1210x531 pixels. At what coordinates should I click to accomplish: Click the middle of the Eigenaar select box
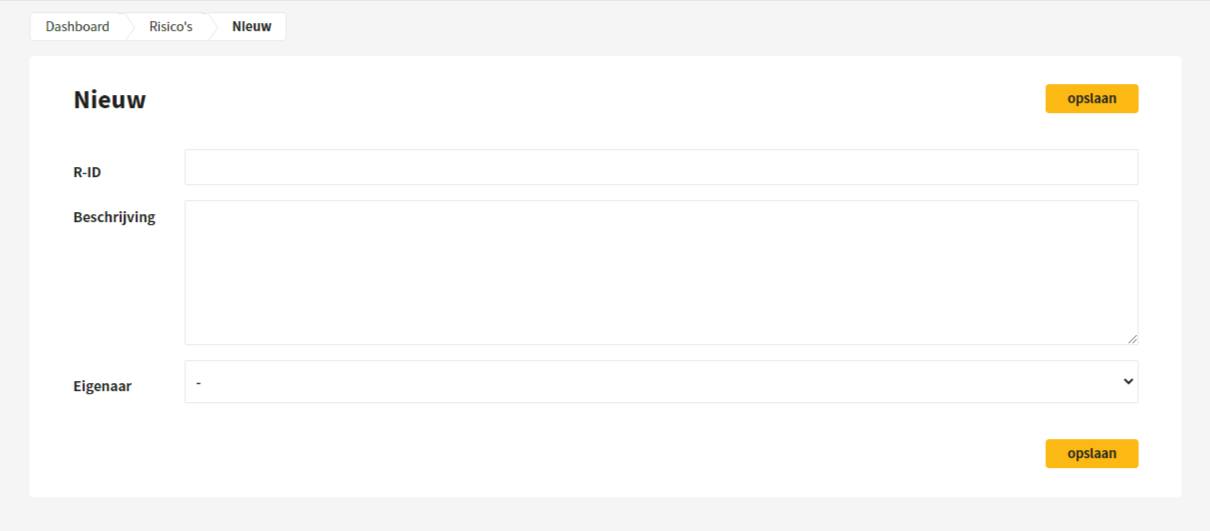pos(661,382)
